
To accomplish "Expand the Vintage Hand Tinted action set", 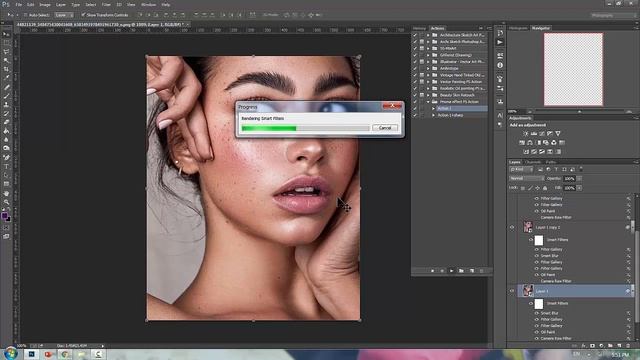I will click(428, 75).
